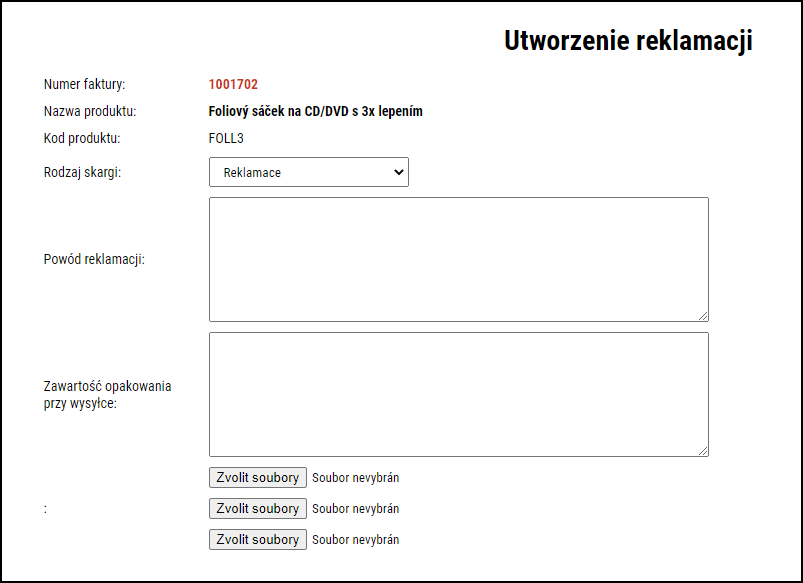This screenshot has height=583, width=803.
Task: Click the Zawartość opakowania przy wysyłce label
Action: 108,394
